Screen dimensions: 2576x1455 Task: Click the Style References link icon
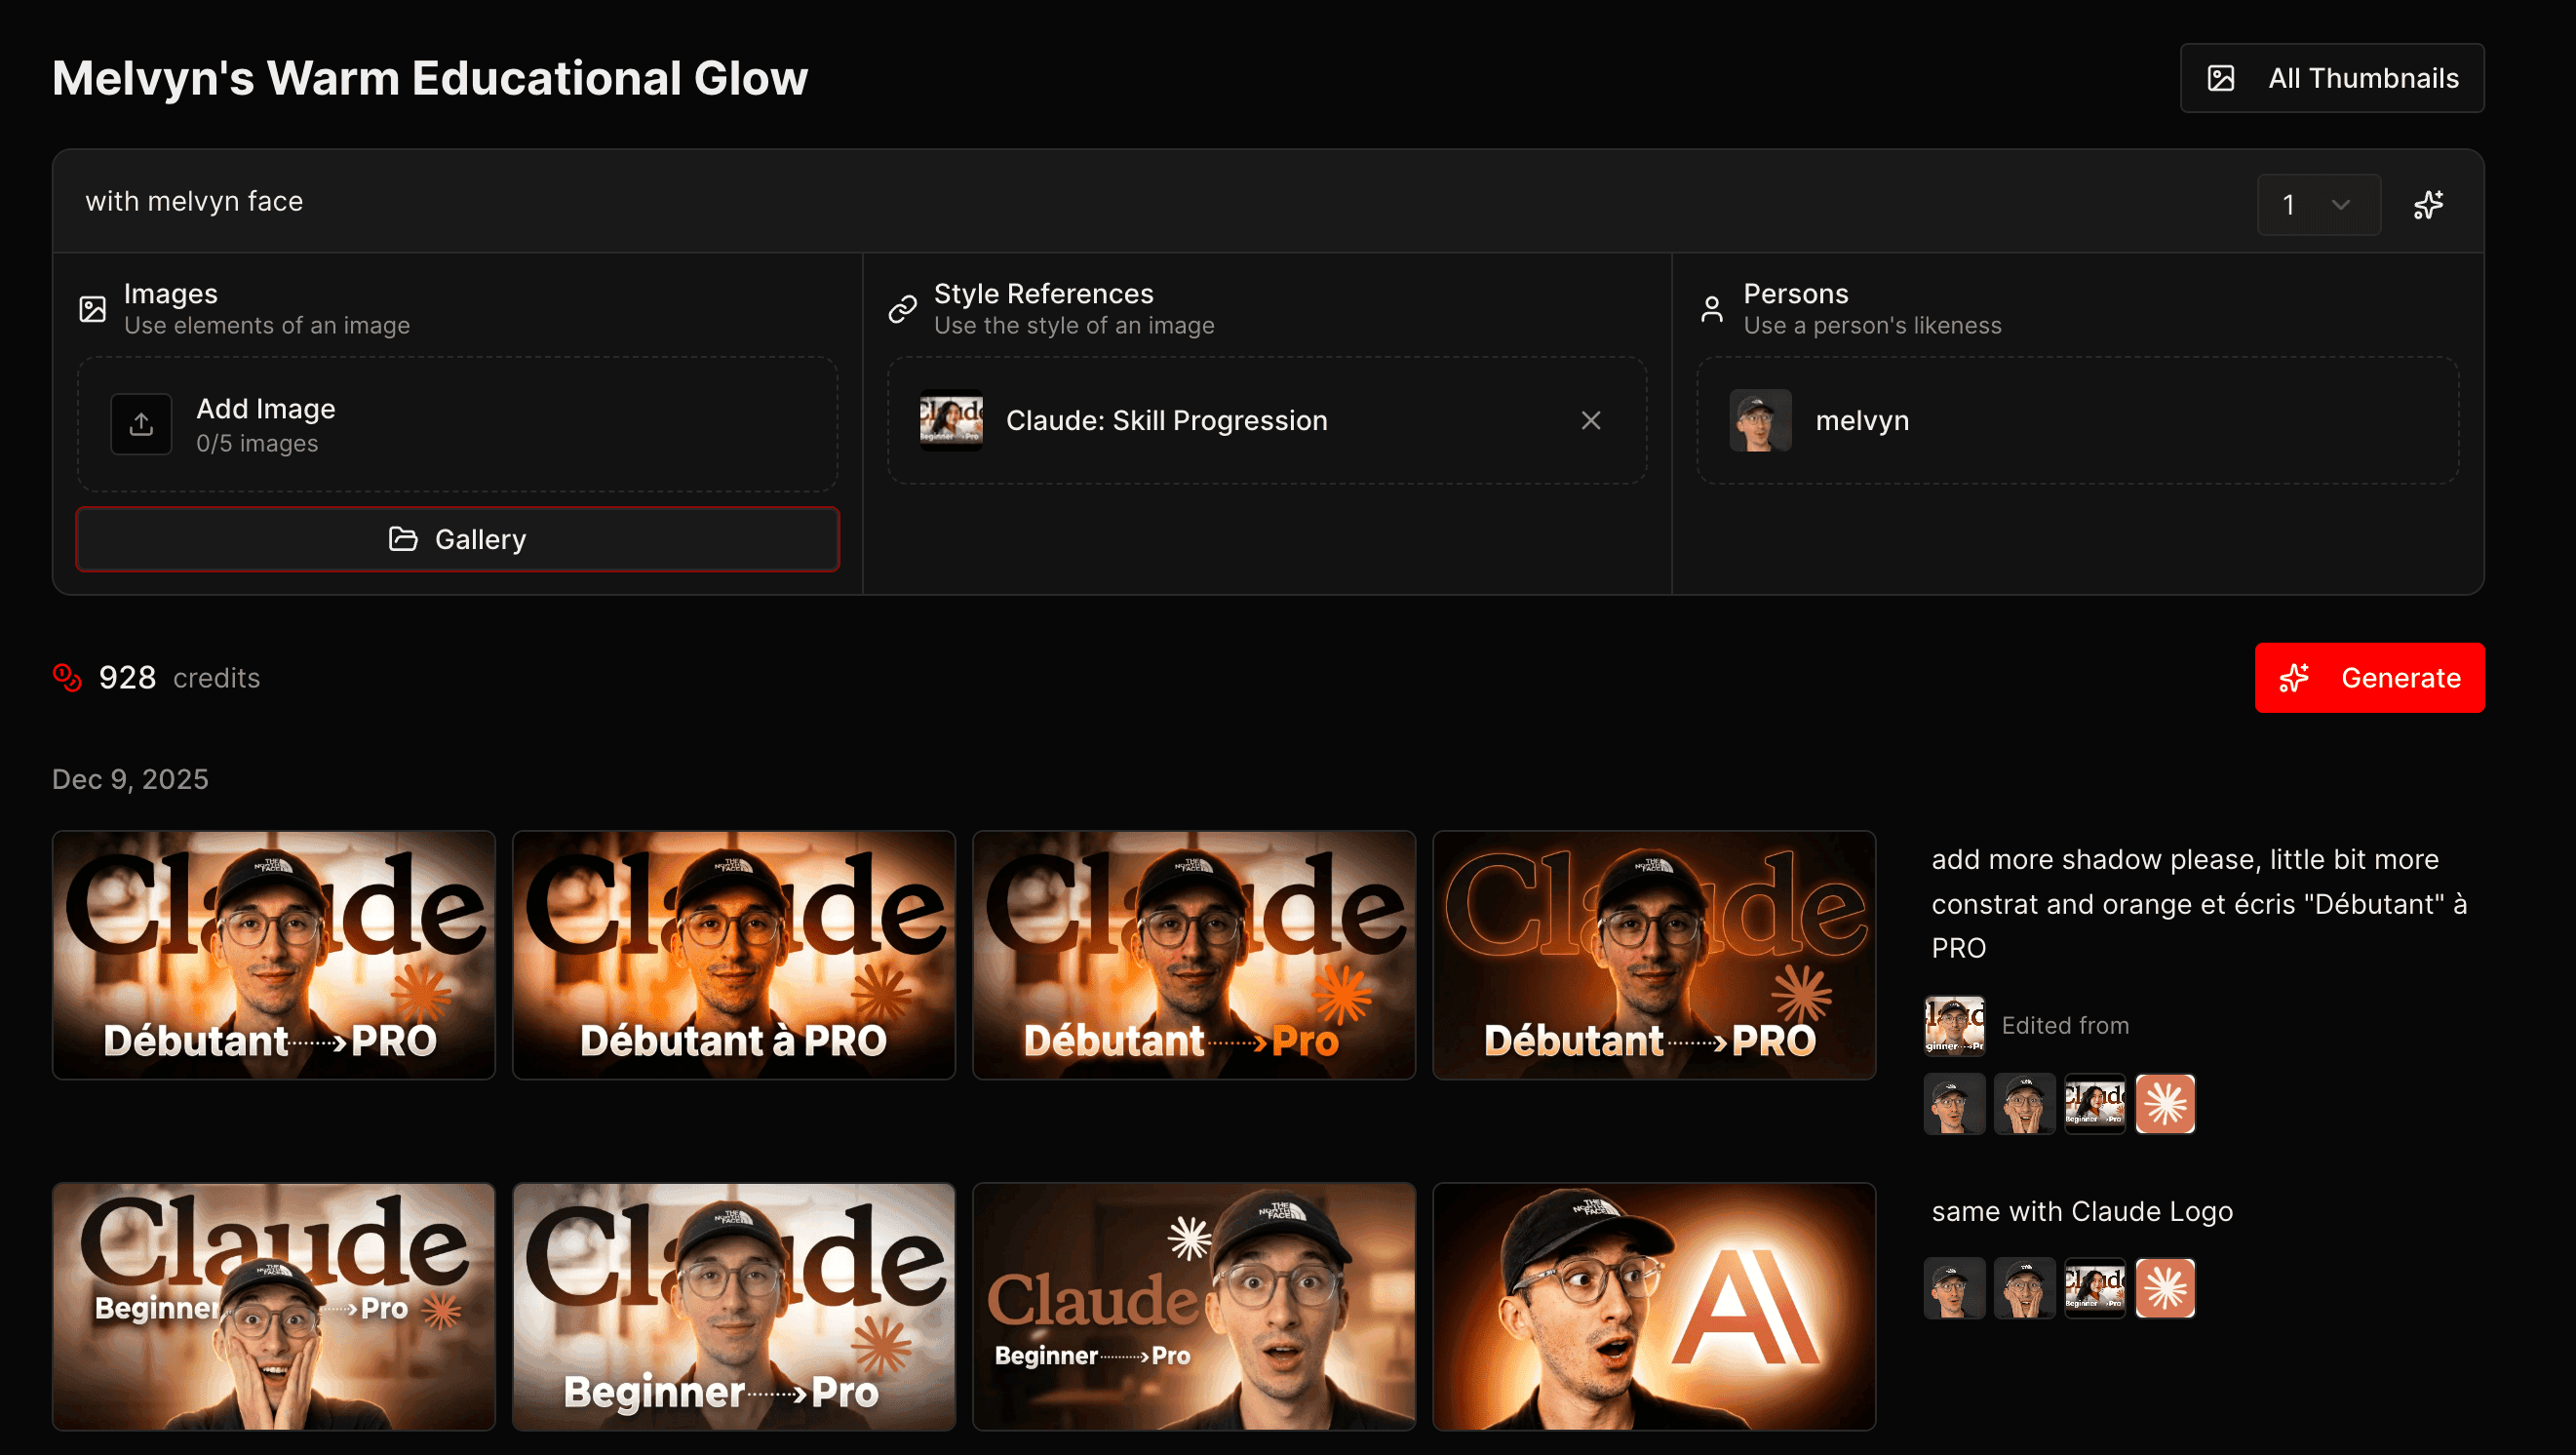point(902,309)
